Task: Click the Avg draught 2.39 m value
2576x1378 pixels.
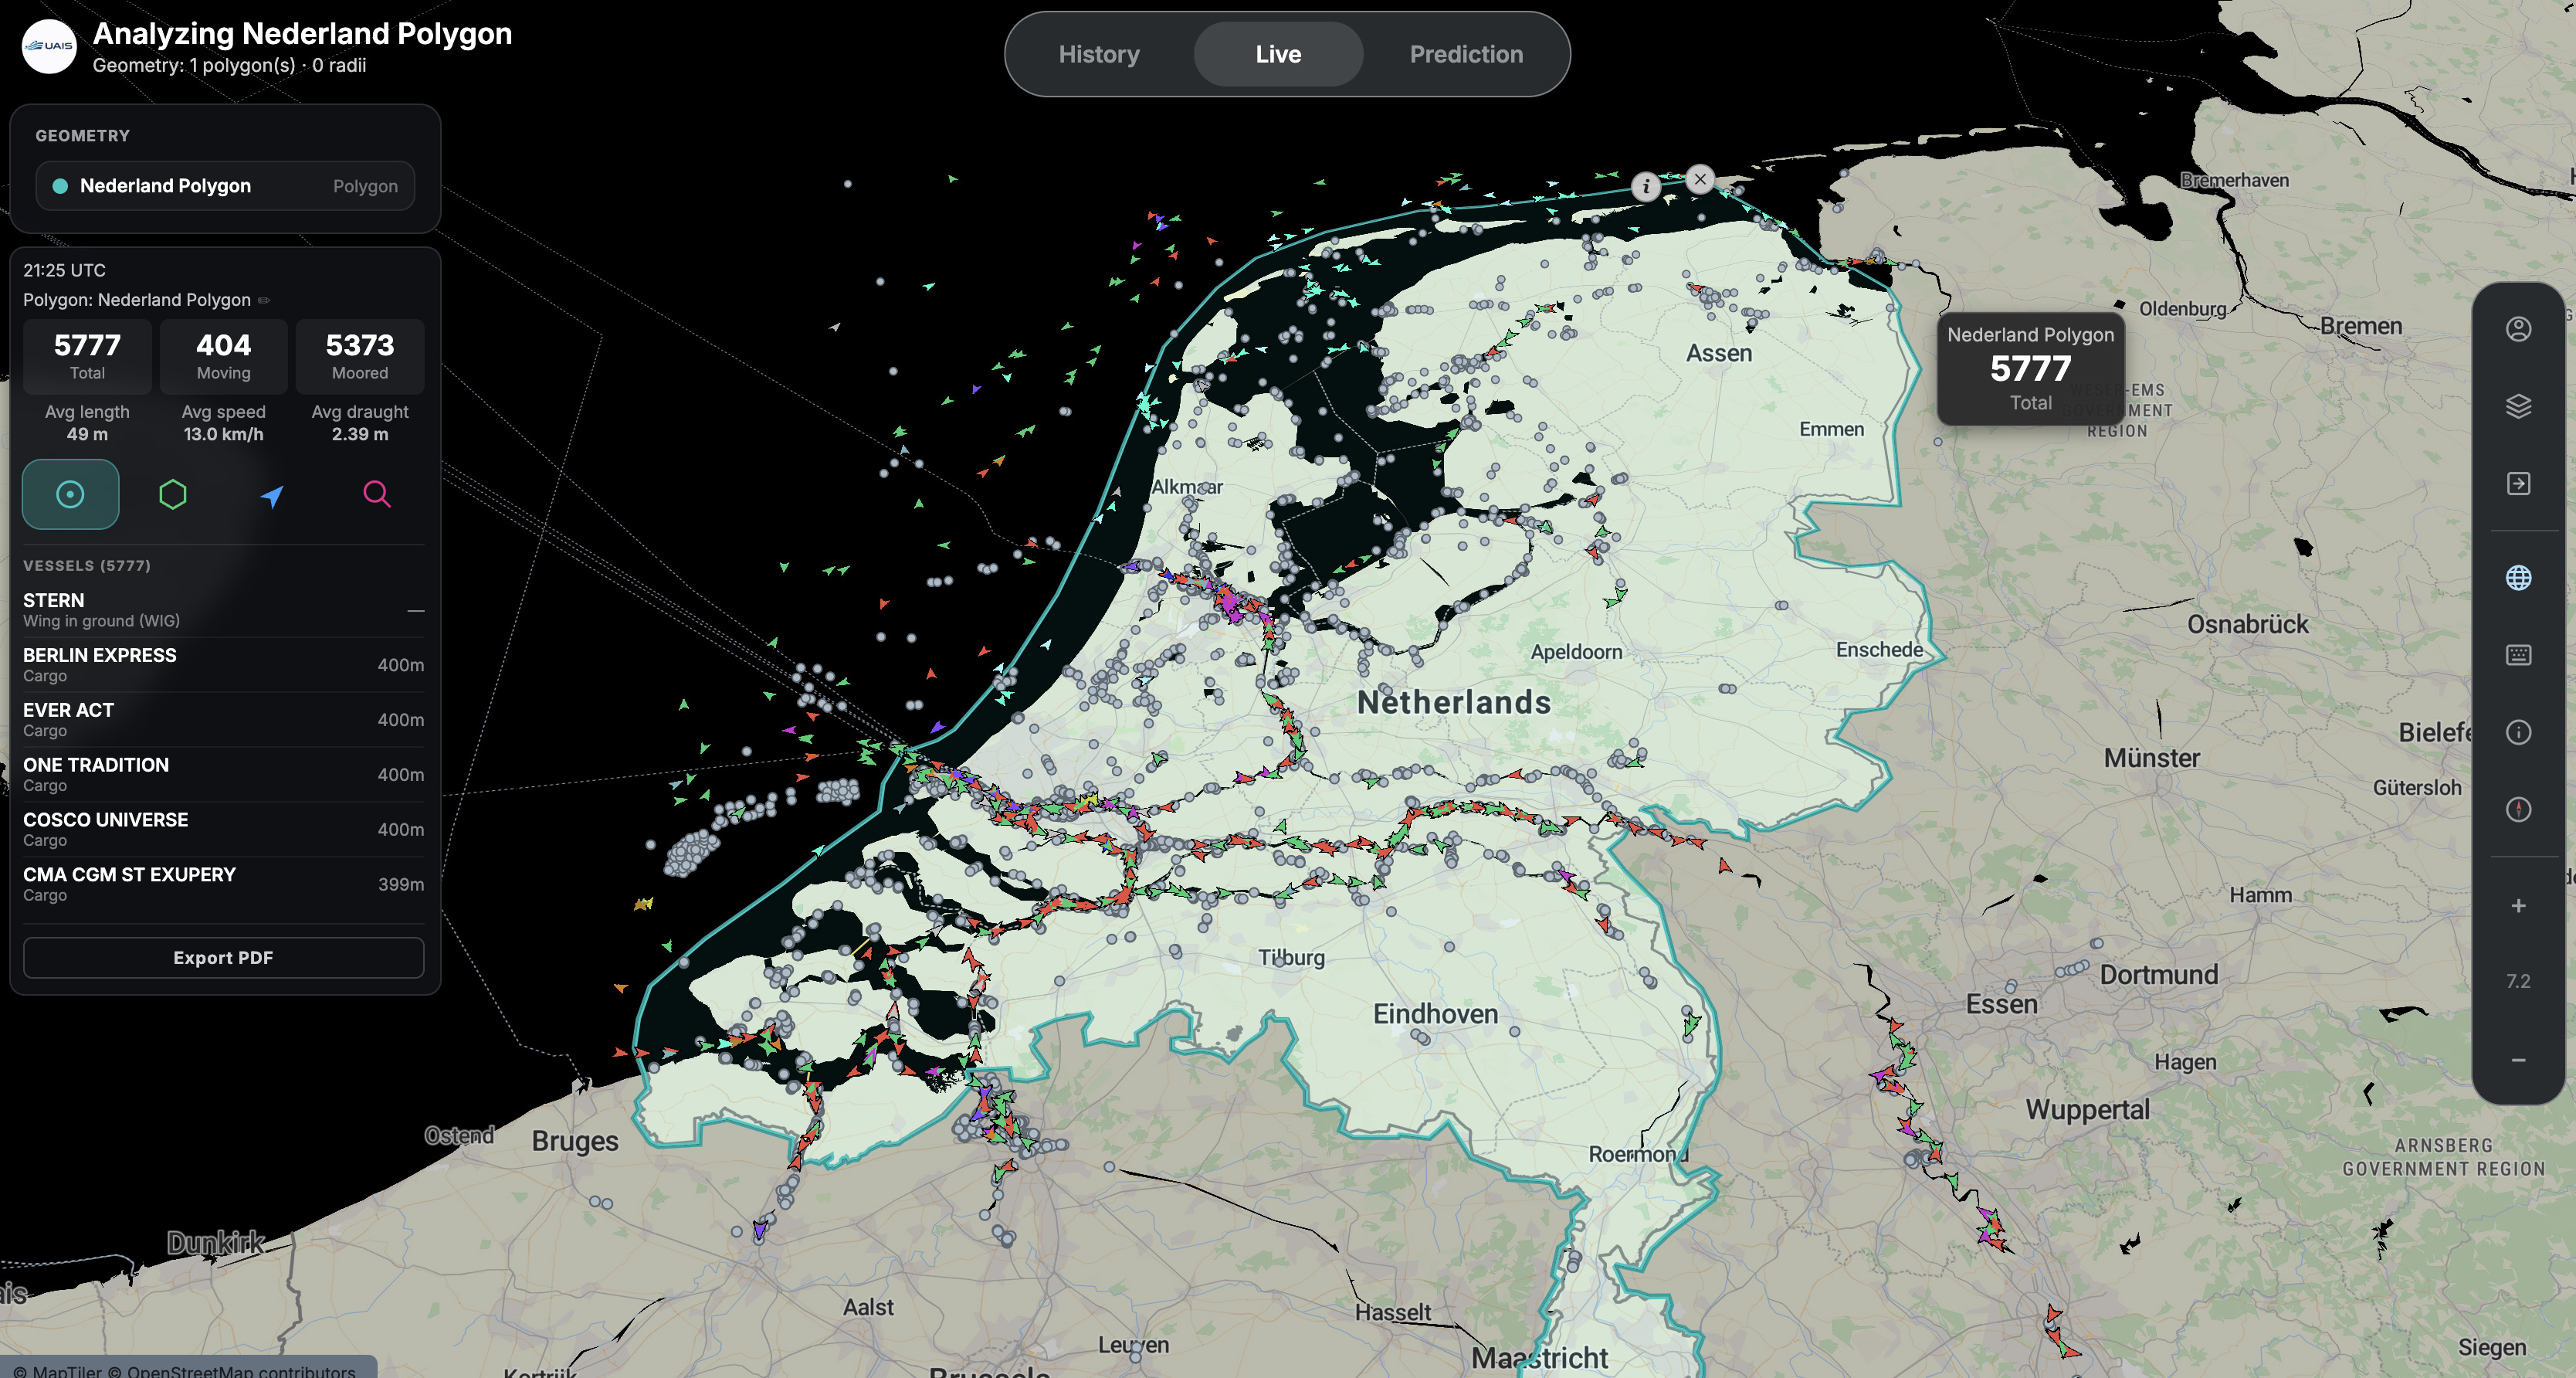Action: (x=360, y=434)
